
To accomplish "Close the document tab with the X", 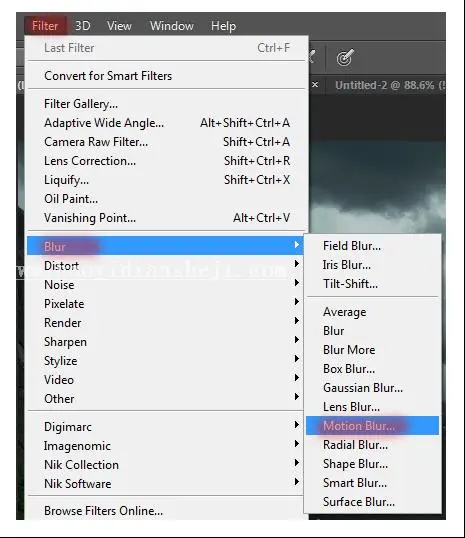I will [x=315, y=84].
